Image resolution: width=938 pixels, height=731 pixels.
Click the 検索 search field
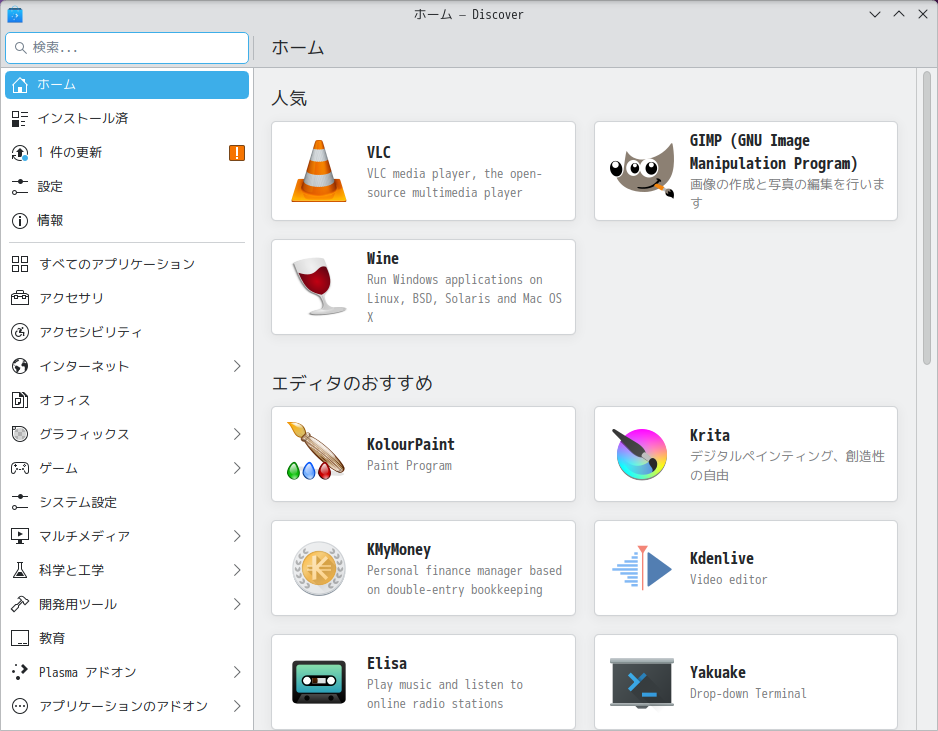click(127, 48)
